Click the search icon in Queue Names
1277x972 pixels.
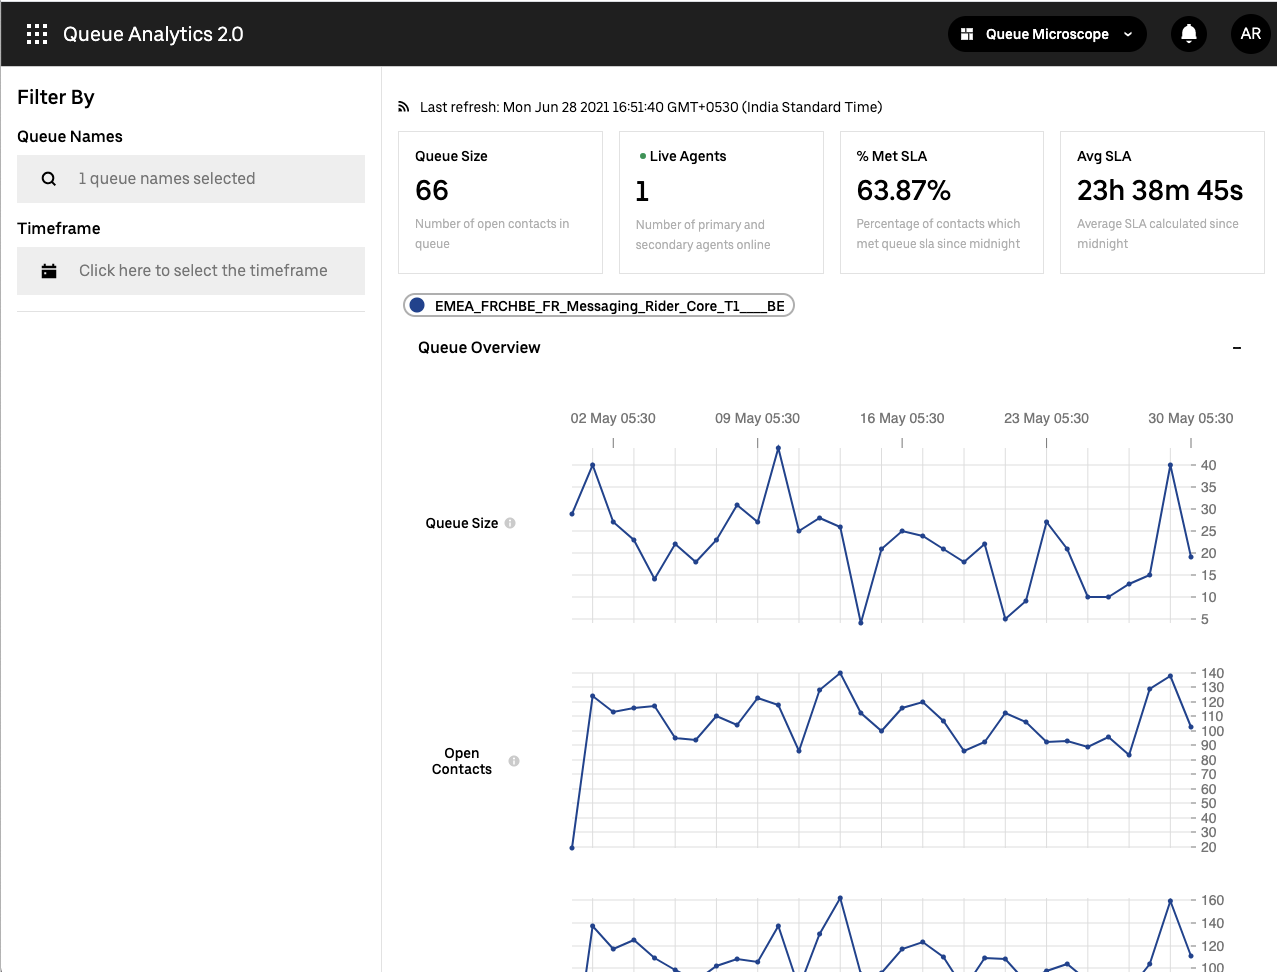pos(49,179)
